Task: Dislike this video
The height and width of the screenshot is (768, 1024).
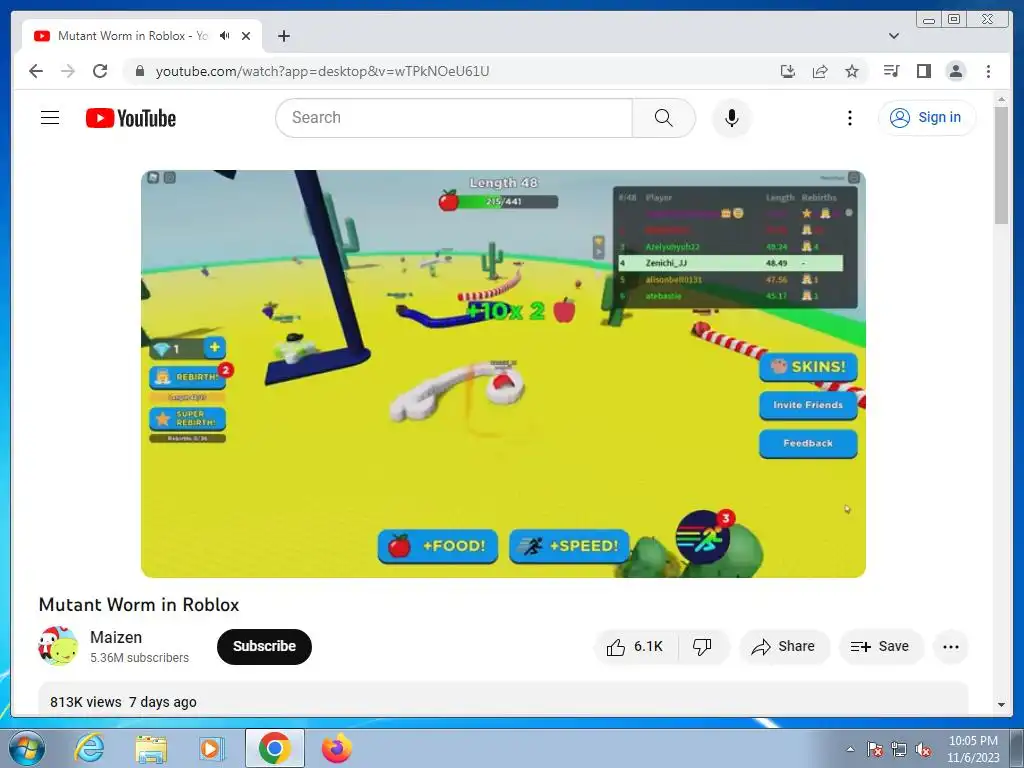Action: pos(702,647)
